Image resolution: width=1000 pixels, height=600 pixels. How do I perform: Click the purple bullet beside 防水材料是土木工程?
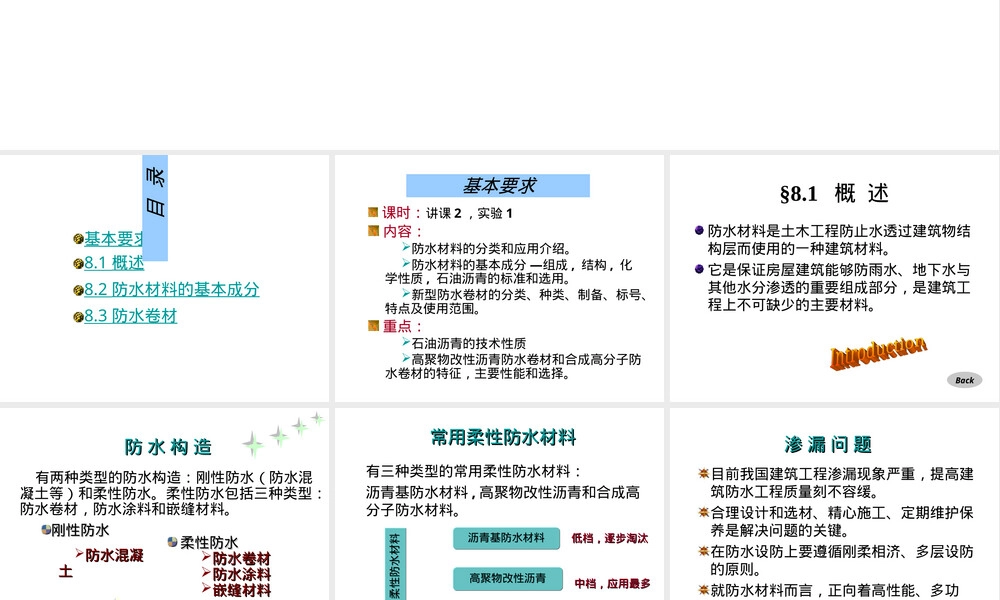[699, 230]
